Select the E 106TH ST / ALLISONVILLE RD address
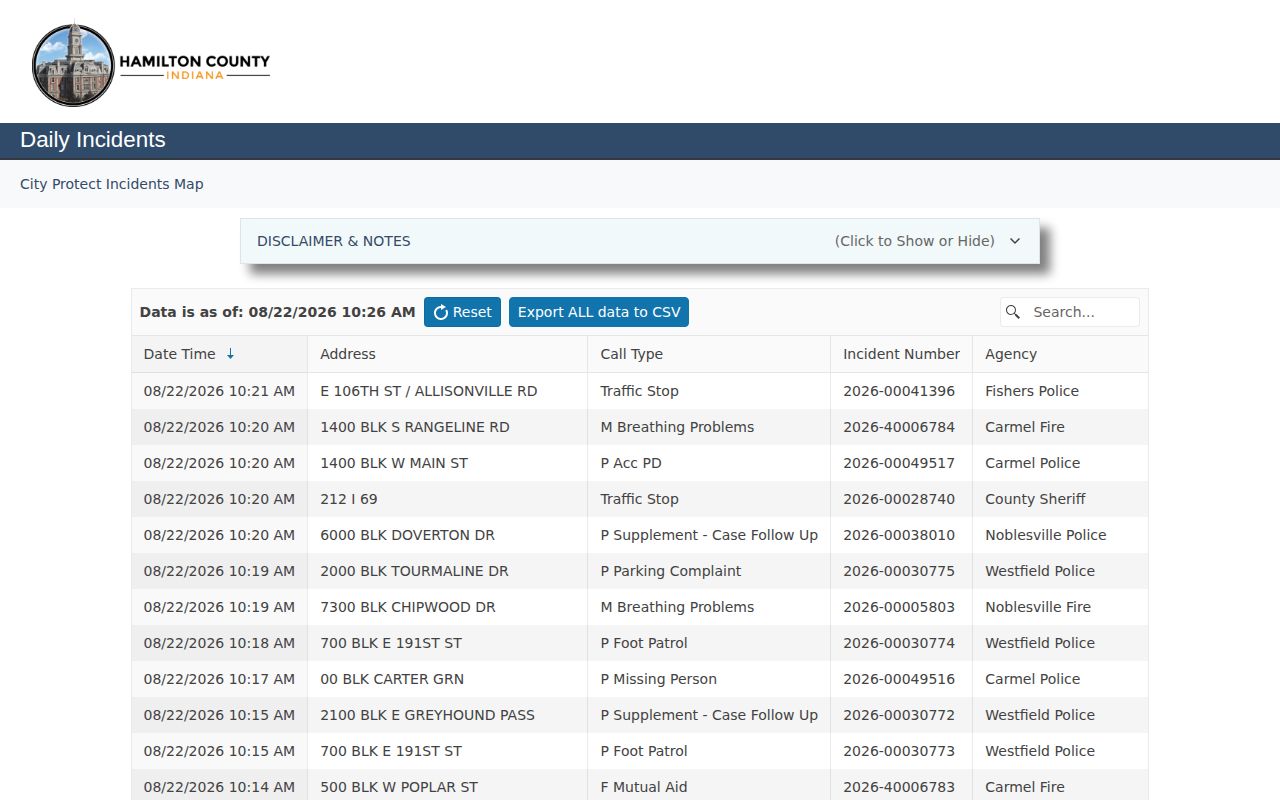This screenshot has height=800, width=1280. (x=428, y=391)
